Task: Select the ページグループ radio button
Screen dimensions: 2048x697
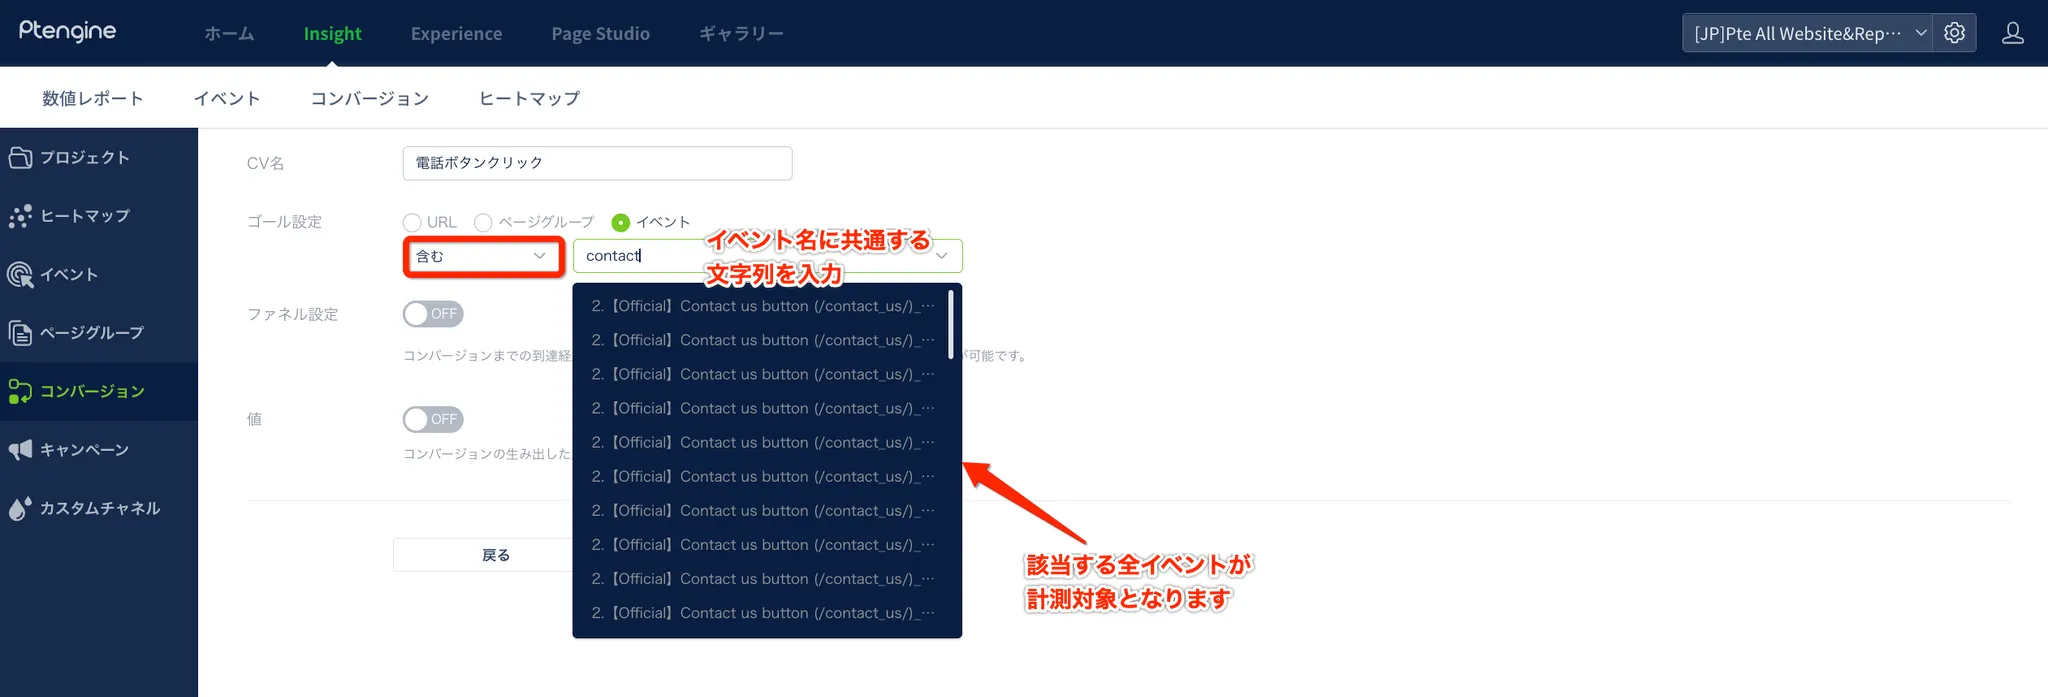Action: click(483, 222)
